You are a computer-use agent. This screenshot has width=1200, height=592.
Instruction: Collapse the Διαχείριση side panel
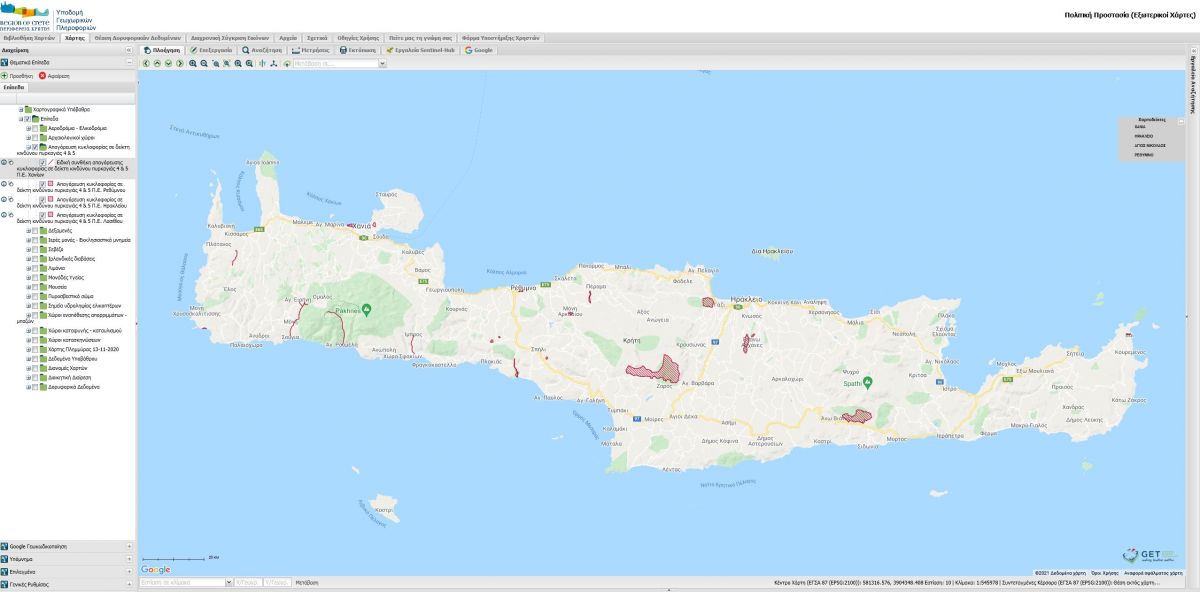[129, 50]
